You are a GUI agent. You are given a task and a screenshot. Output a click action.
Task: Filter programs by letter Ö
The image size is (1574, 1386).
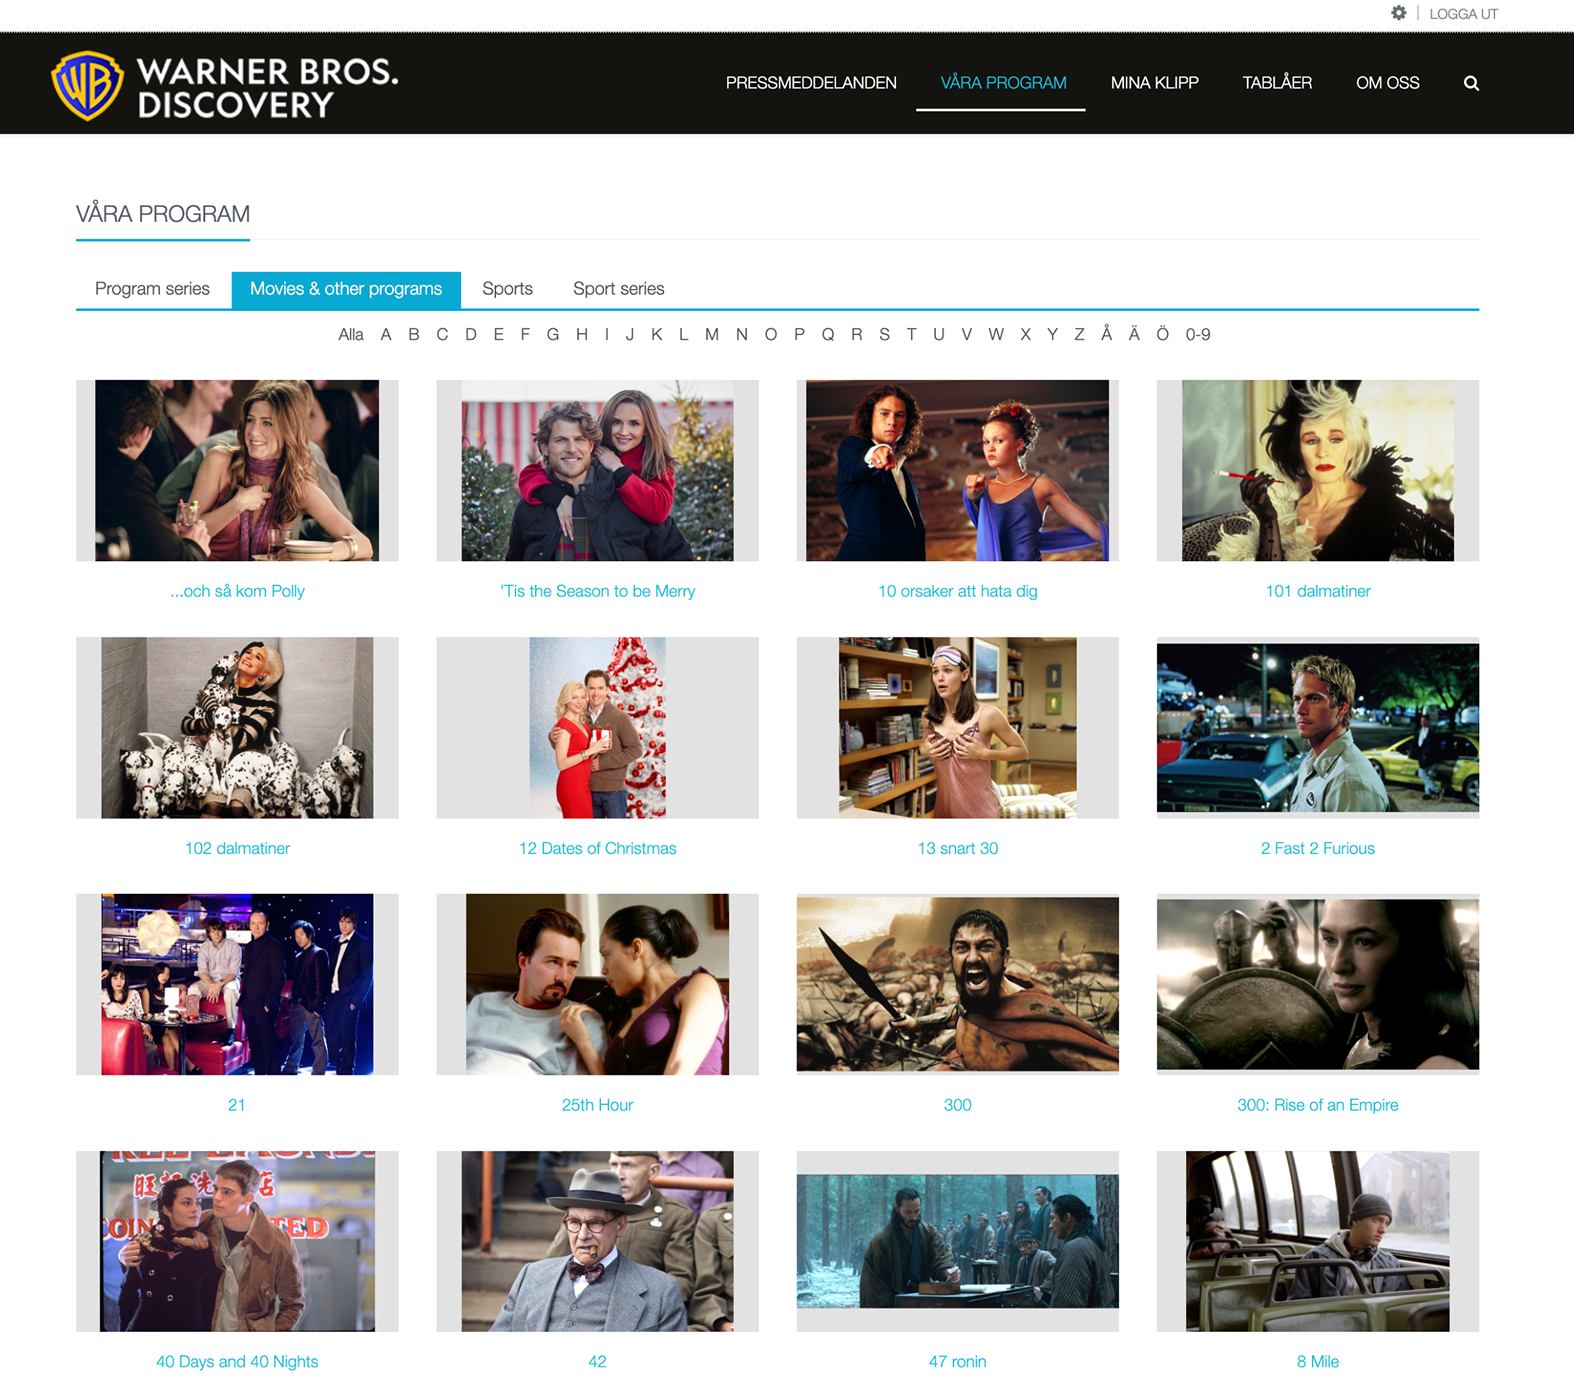[1162, 334]
